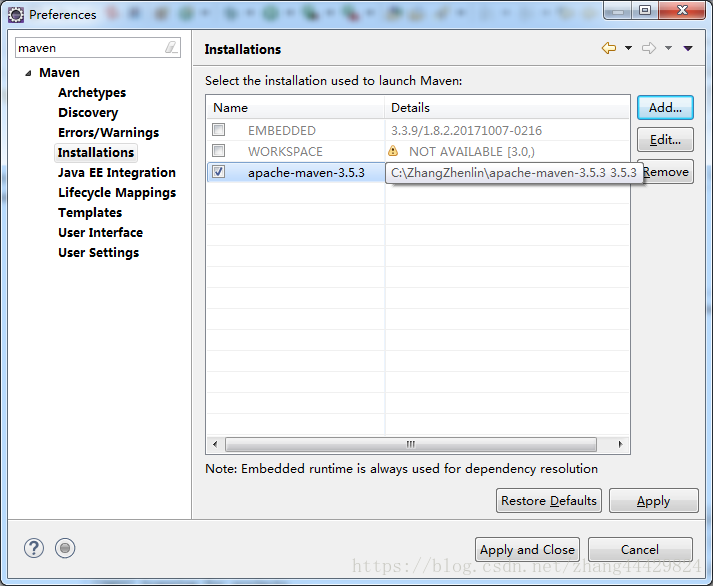
Task: Open the Help question mark icon
Action: pyautogui.click(x=34, y=548)
